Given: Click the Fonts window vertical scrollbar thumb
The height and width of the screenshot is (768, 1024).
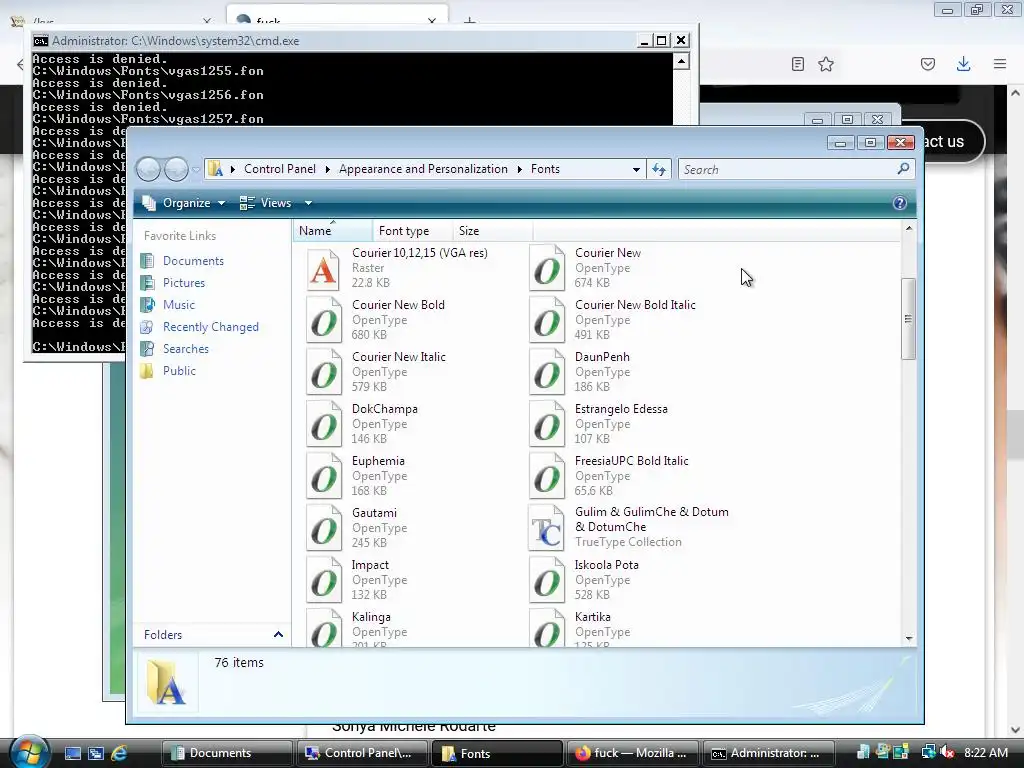Looking at the screenshot, I should pos(908,319).
